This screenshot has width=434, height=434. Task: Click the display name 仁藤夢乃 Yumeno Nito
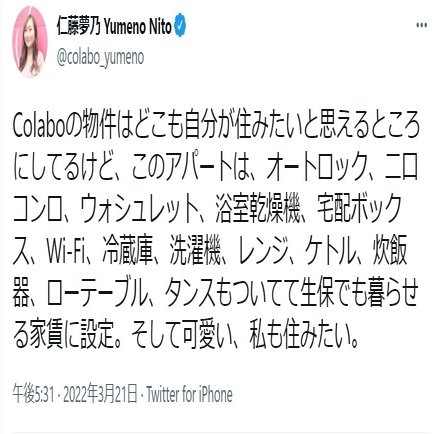click(114, 25)
